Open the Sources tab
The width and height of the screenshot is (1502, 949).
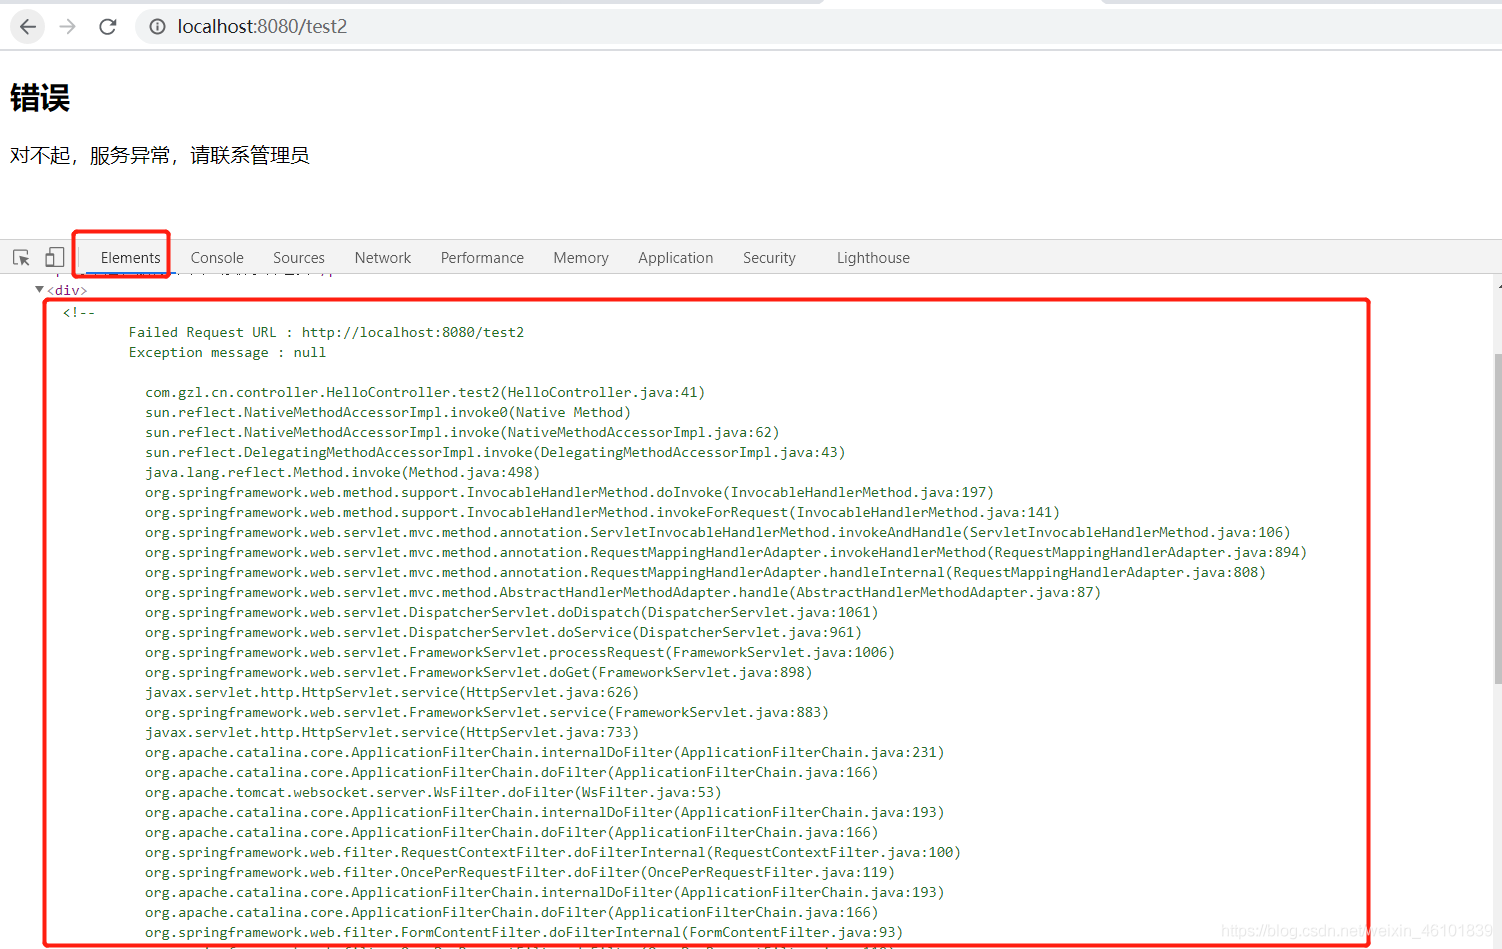(298, 258)
